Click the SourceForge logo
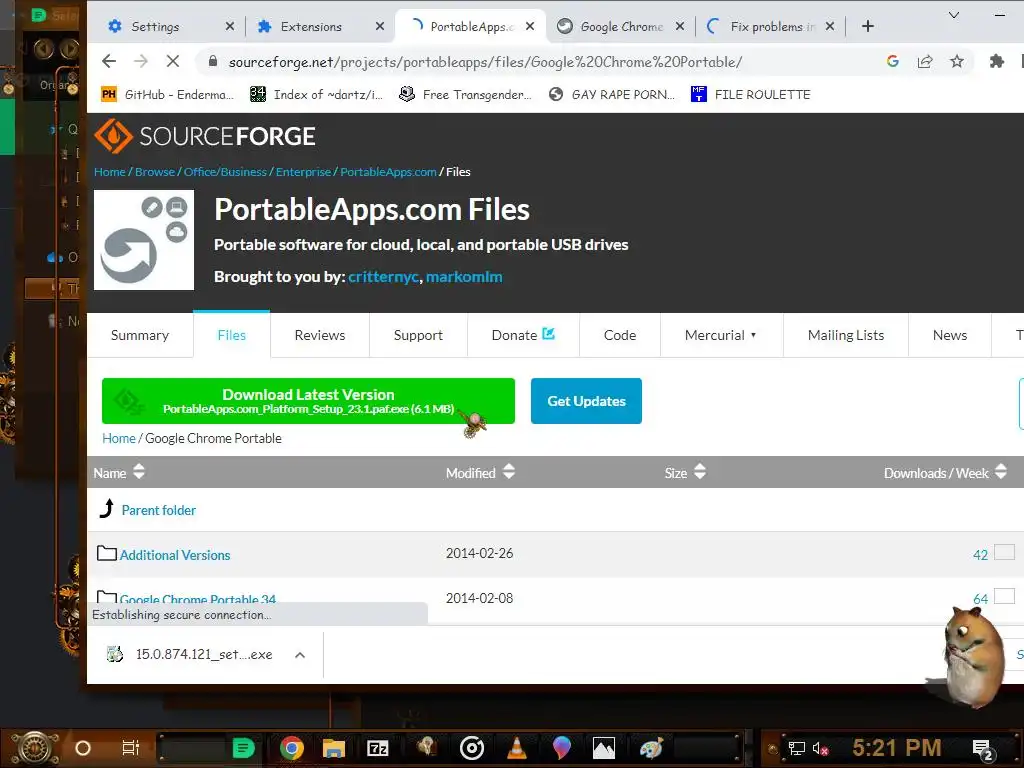1024x768 pixels. point(205,136)
